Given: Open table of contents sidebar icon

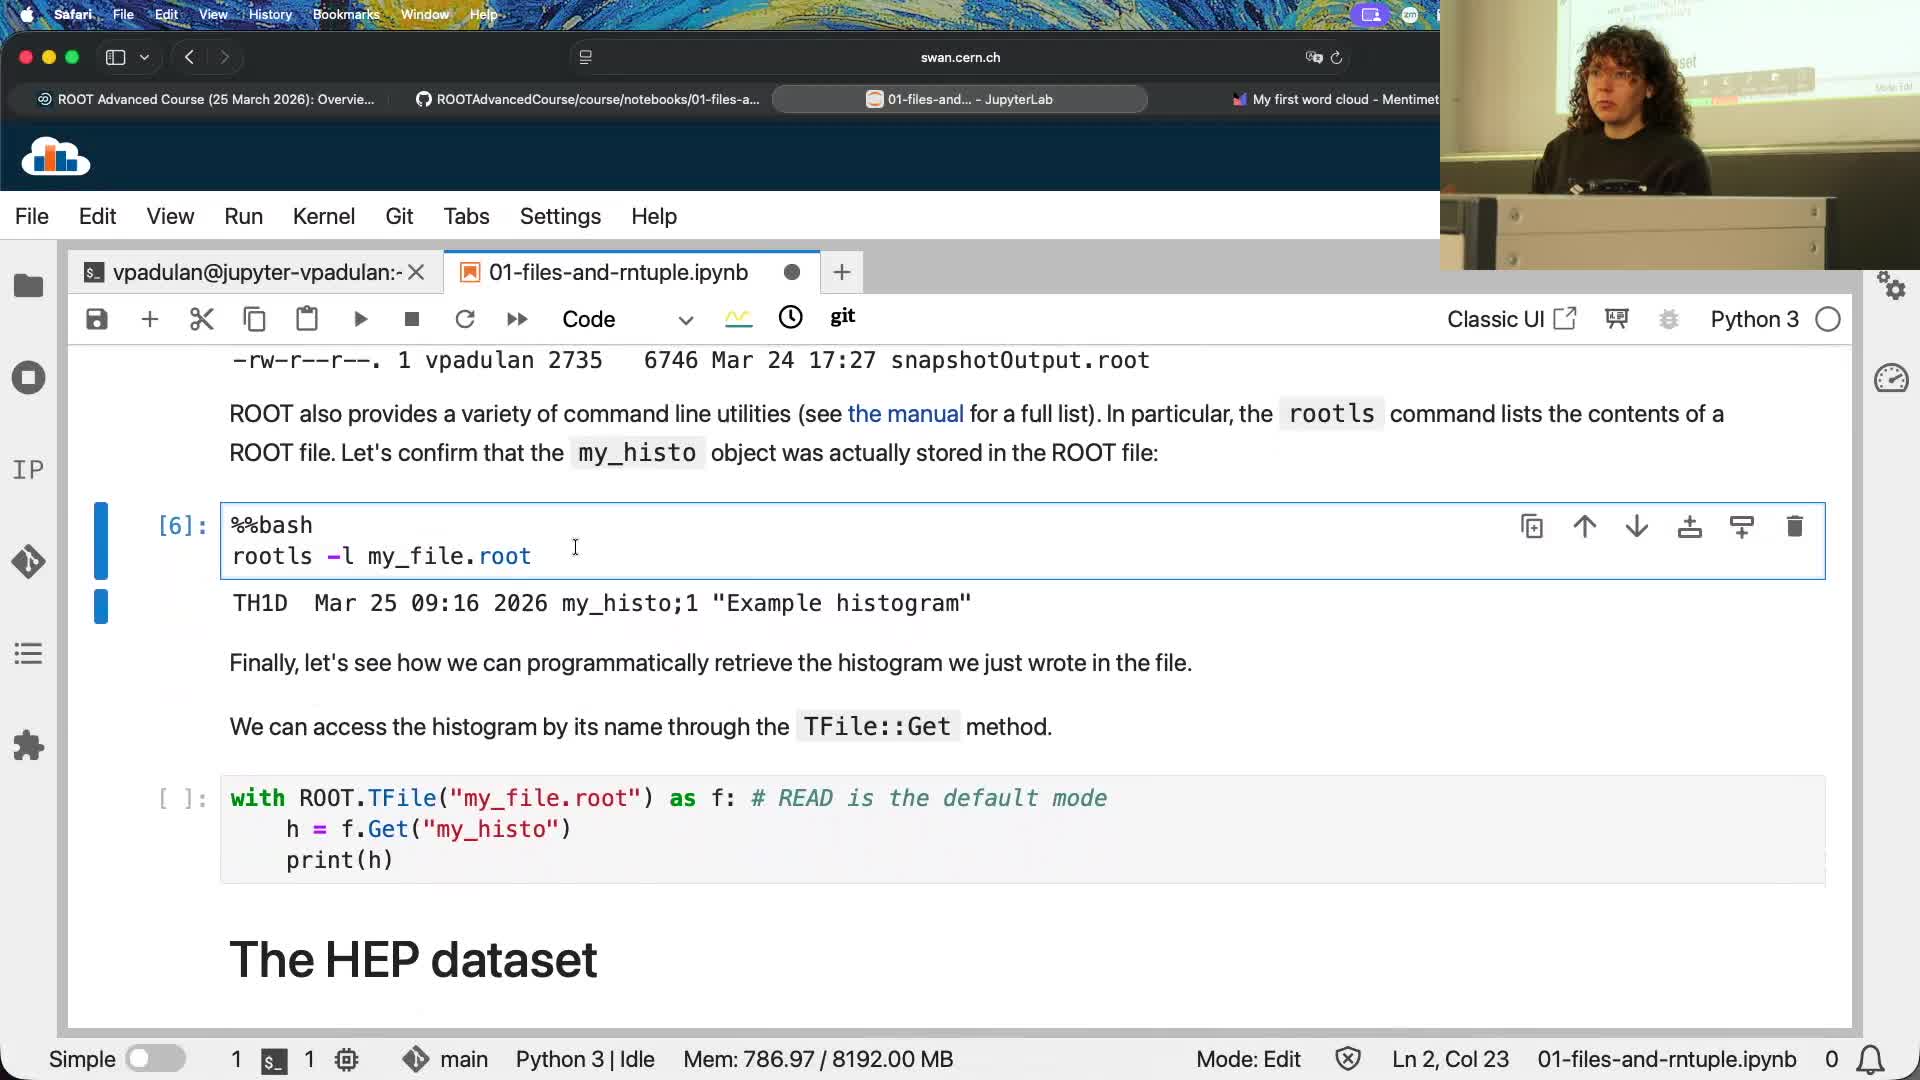Looking at the screenshot, I should click(29, 654).
